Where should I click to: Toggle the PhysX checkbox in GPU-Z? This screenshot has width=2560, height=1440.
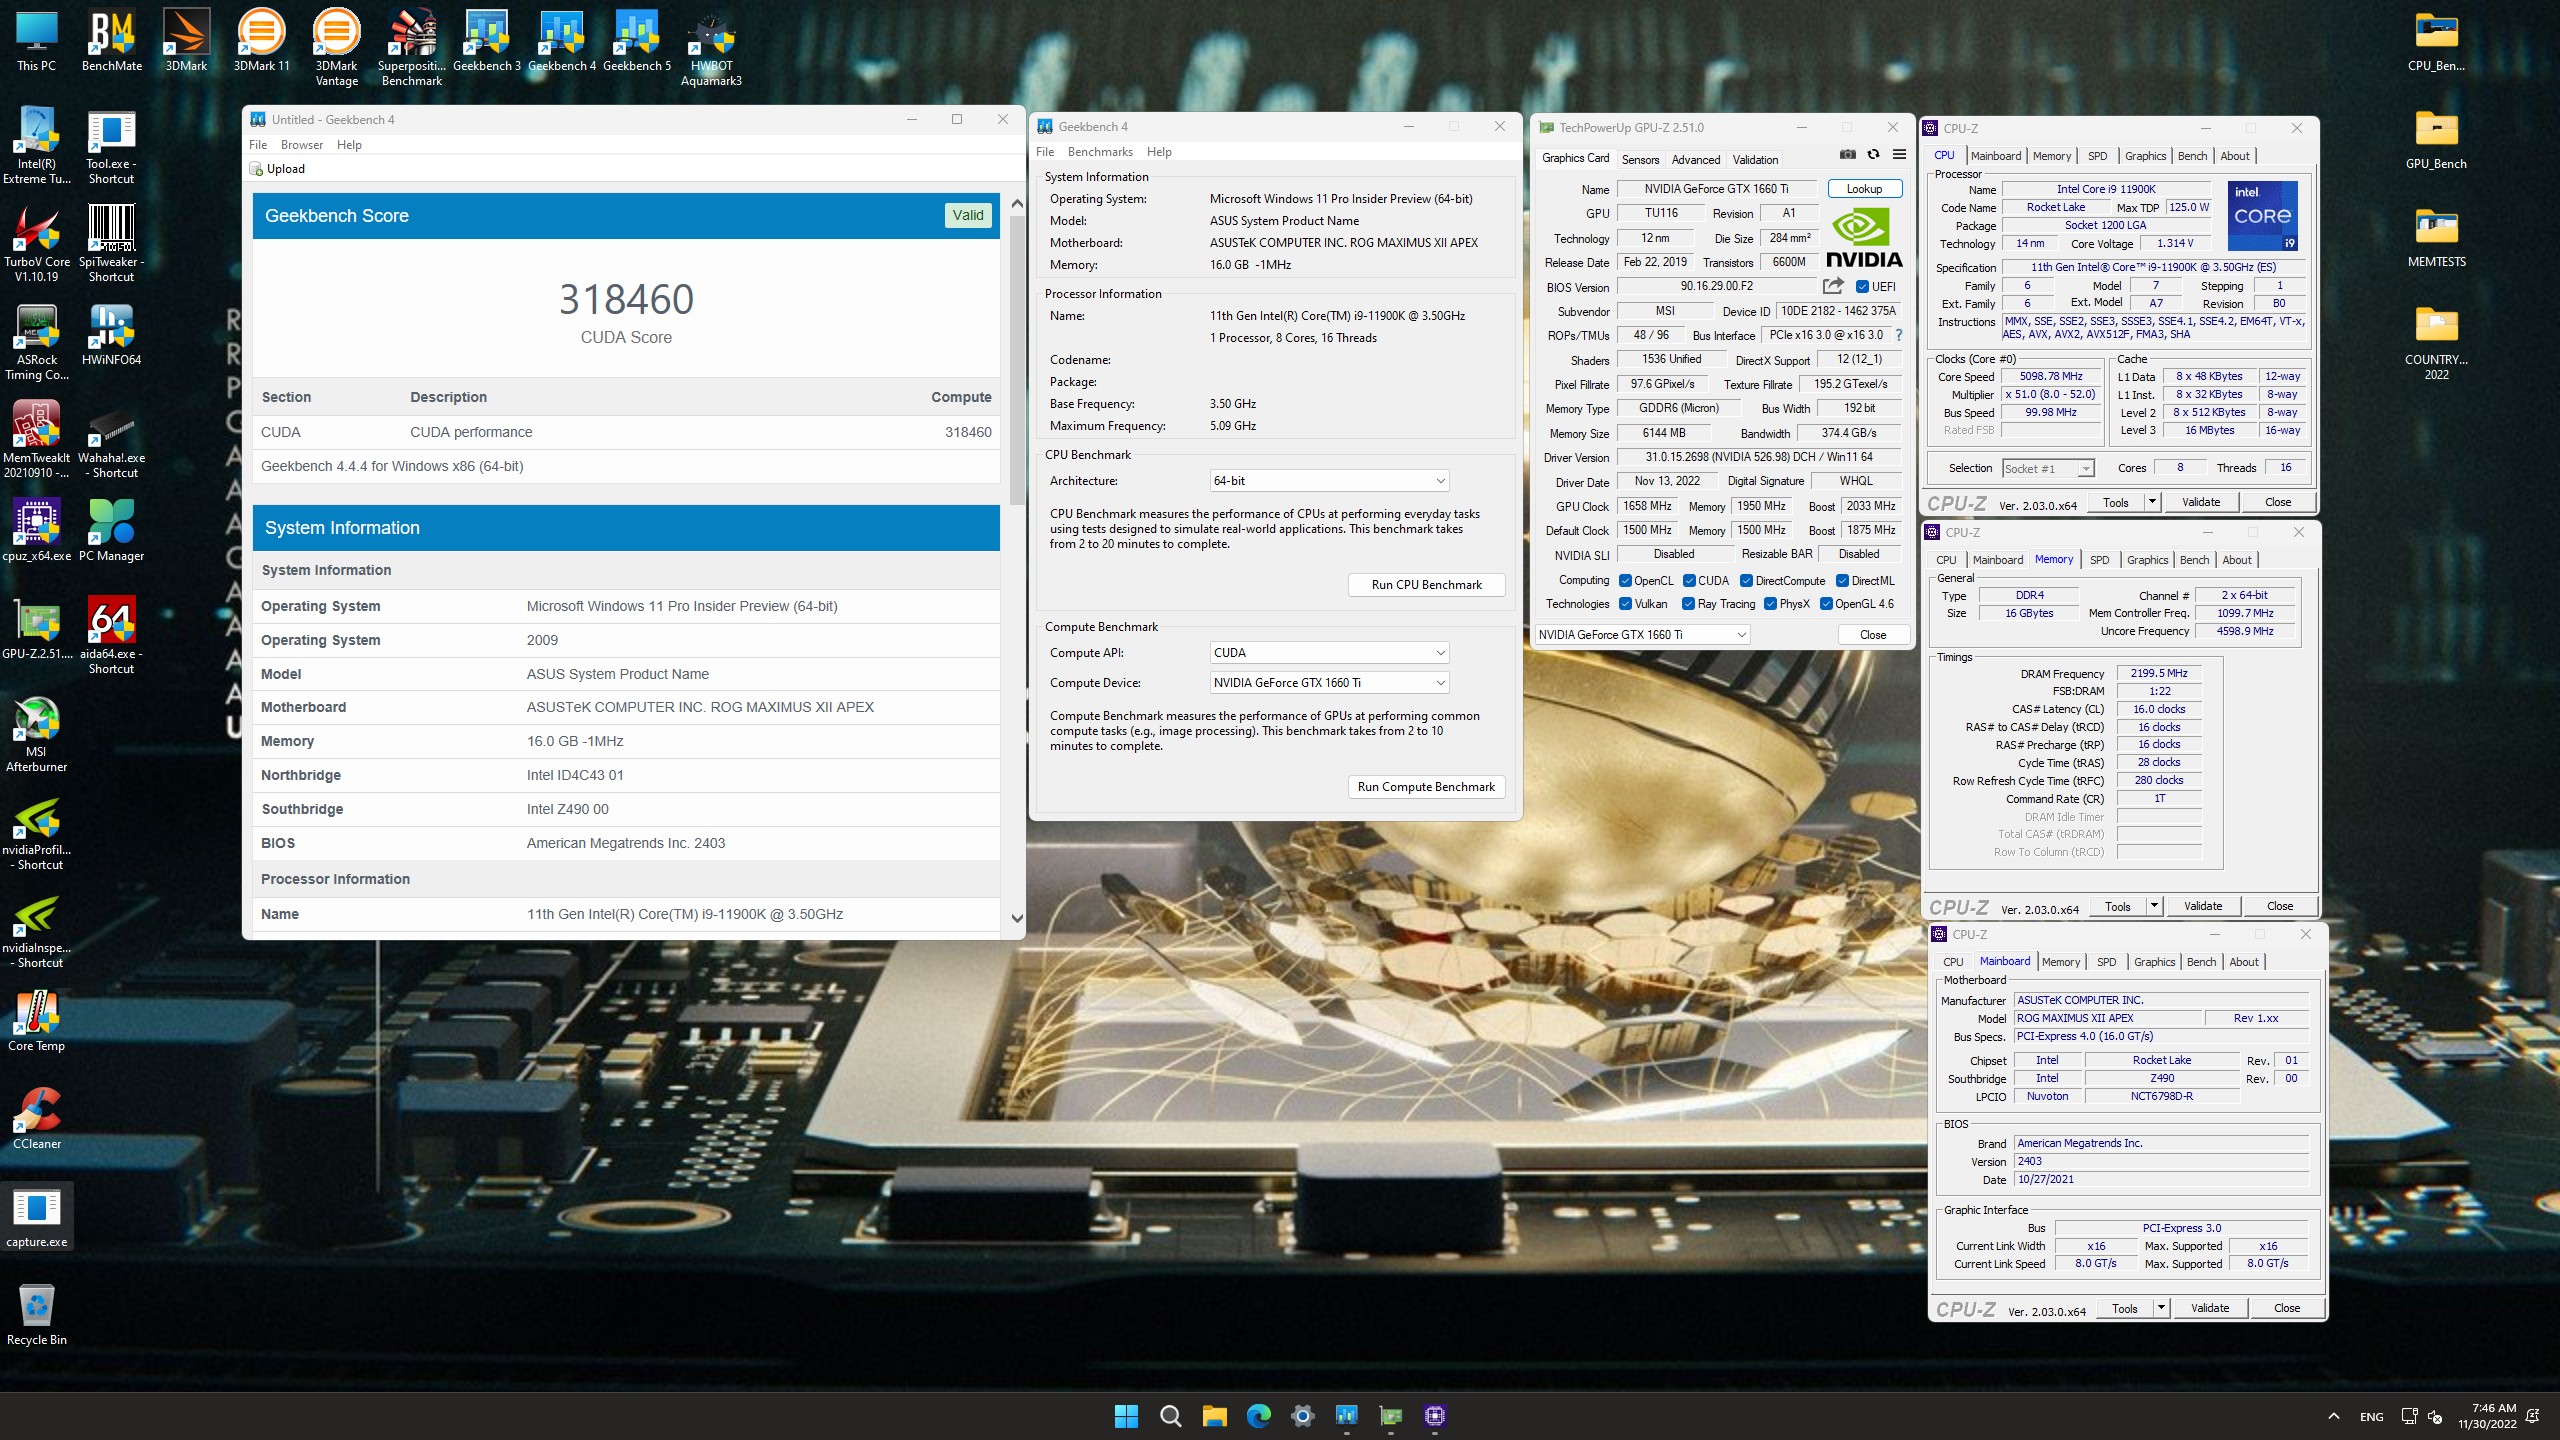click(x=1770, y=604)
